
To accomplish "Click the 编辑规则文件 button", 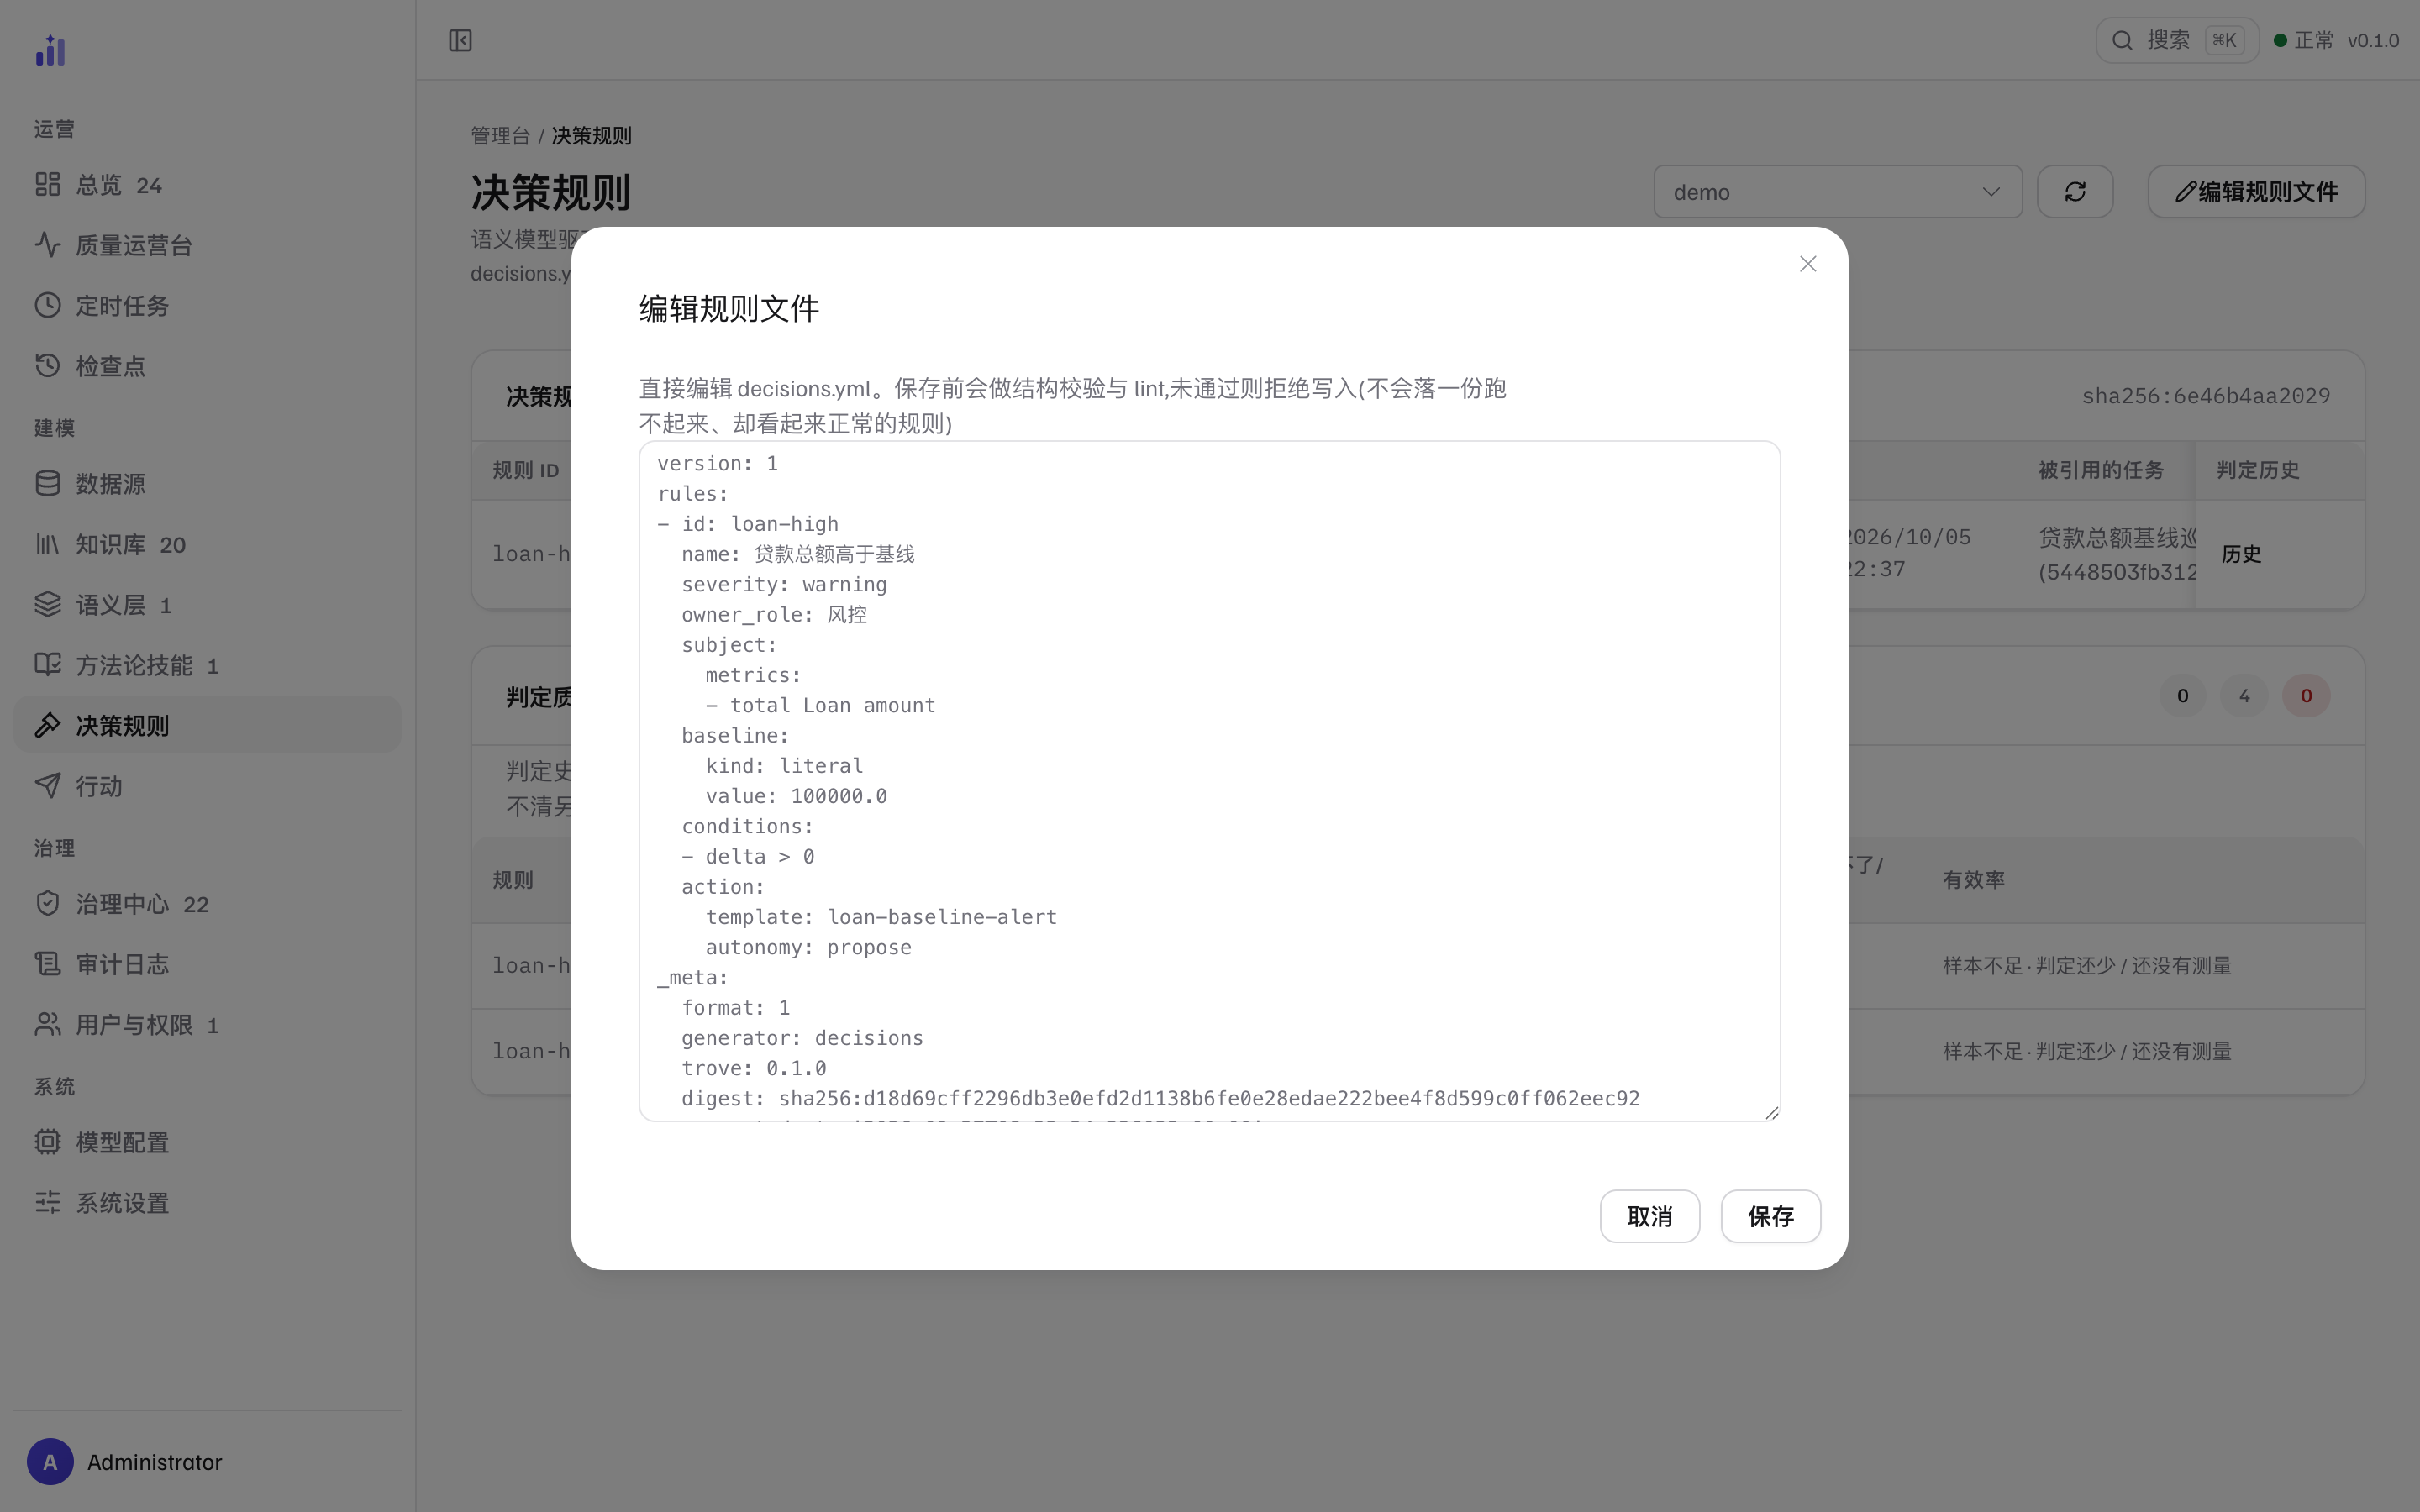I will (2256, 192).
